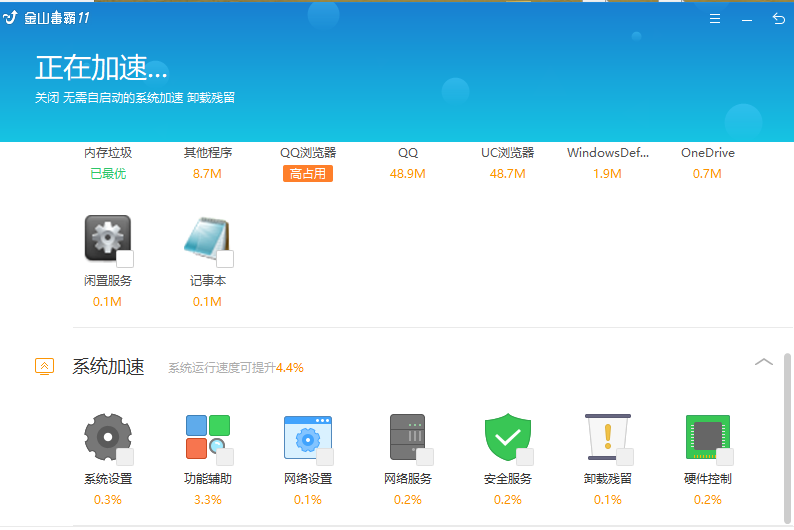Image resolution: width=794 pixels, height=530 pixels.
Task: Click the 系统加速 section title
Action: (x=108, y=367)
